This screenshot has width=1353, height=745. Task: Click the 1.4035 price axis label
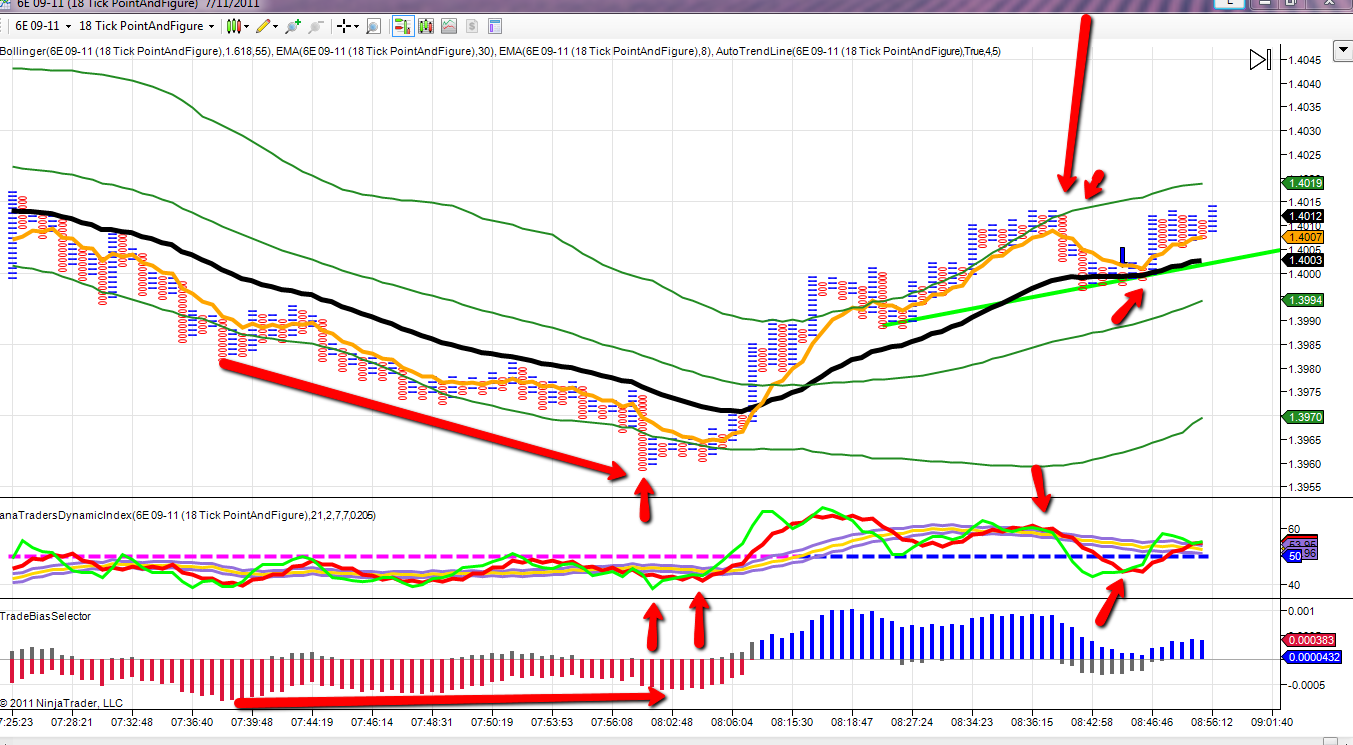tap(1305, 108)
